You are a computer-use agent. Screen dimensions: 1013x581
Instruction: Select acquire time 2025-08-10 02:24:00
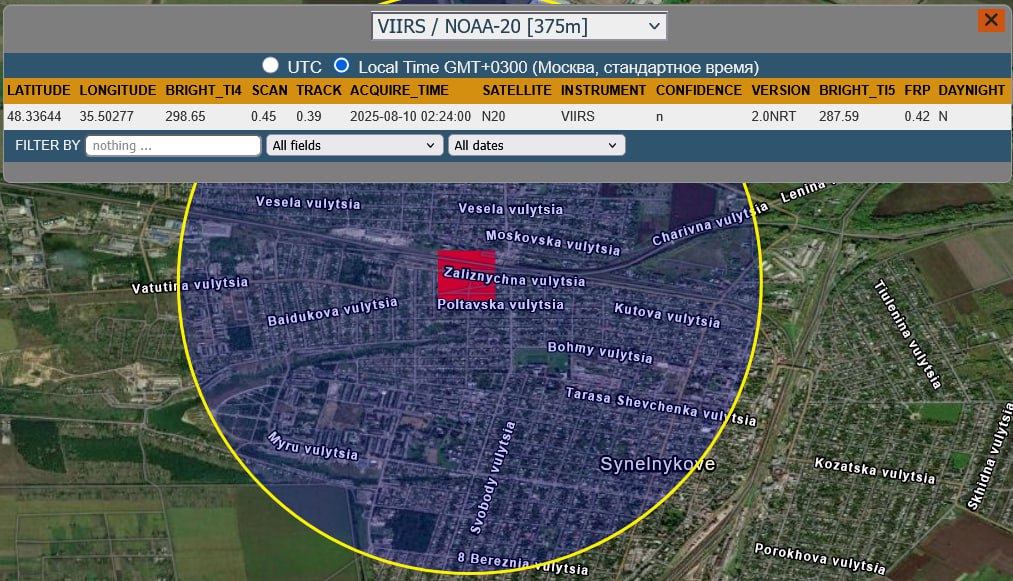(x=410, y=116)
